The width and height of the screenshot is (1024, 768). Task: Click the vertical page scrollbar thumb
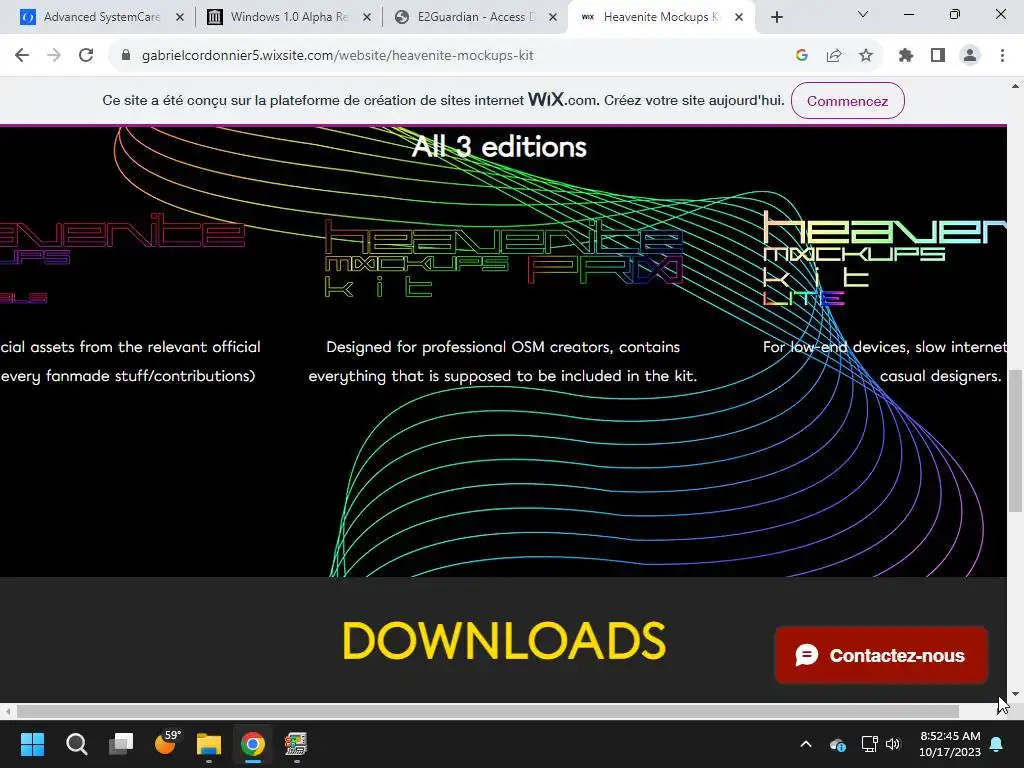pos(1016,441)
